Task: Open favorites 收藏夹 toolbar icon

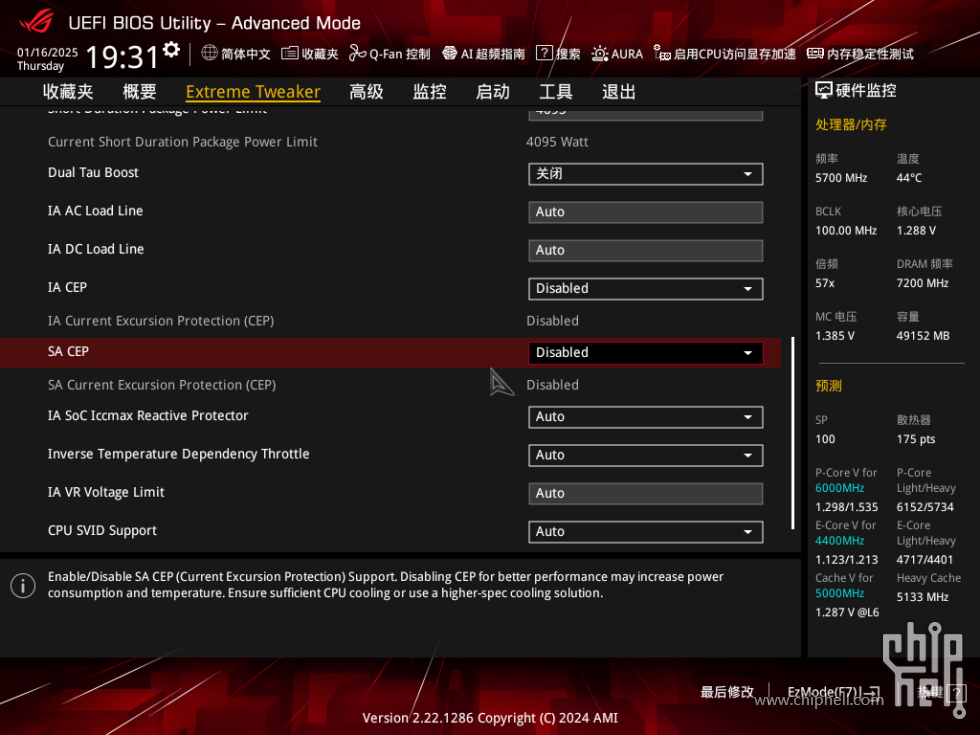Action: click(x=289, y=53)
